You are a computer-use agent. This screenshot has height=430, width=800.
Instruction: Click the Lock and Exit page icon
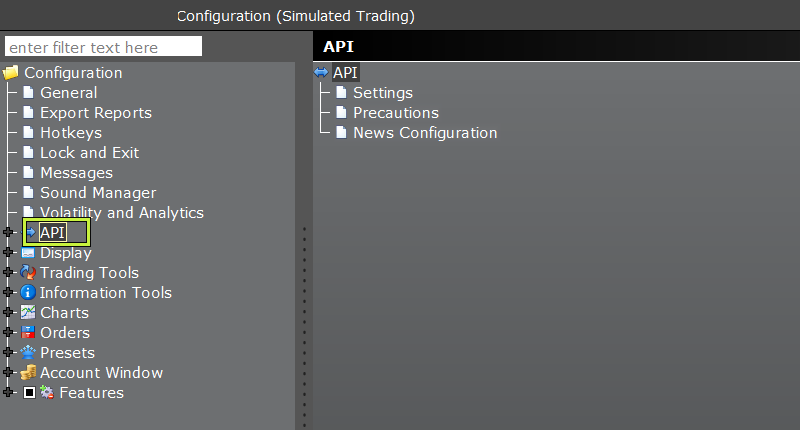pyautogui.click(x=29, y=152)
